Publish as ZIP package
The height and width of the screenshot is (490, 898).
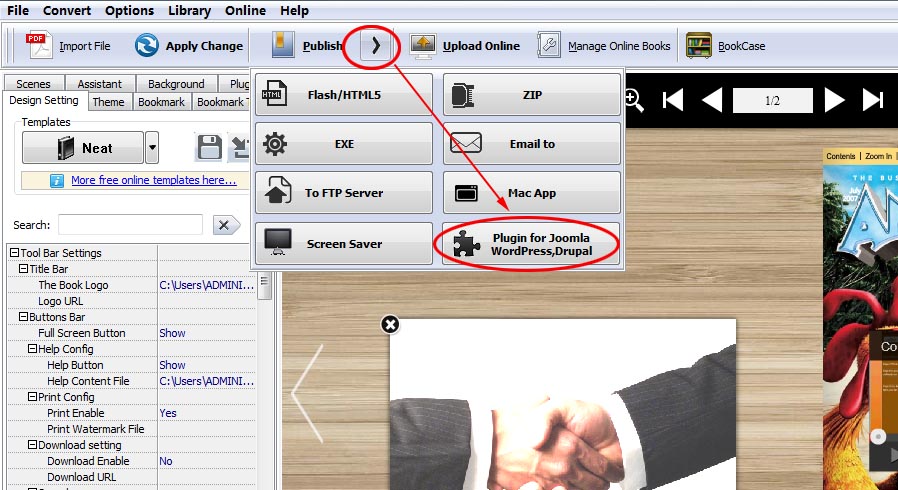pos(531,95)
